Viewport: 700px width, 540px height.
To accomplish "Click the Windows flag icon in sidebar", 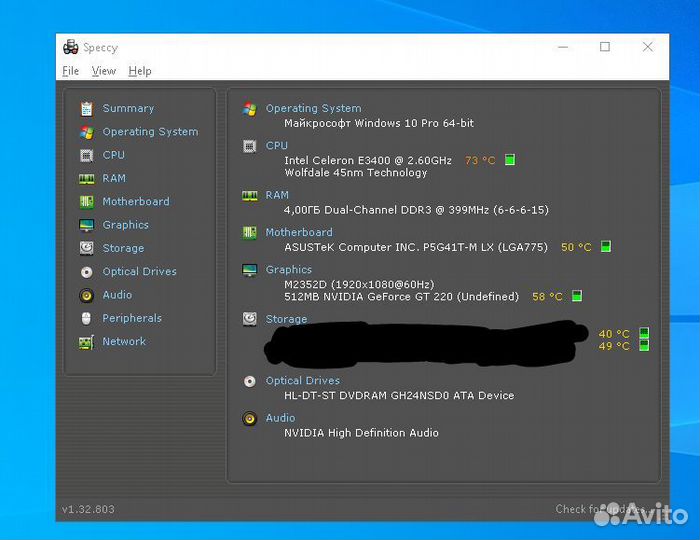I will pos(87,132).
